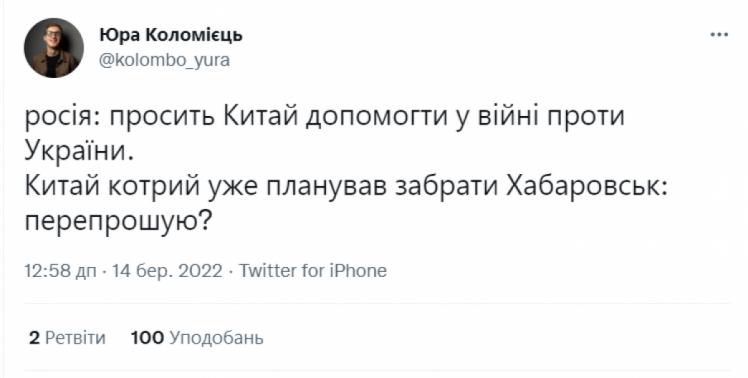
Task: View the Ретвіти list
Action: coord(75,338)
